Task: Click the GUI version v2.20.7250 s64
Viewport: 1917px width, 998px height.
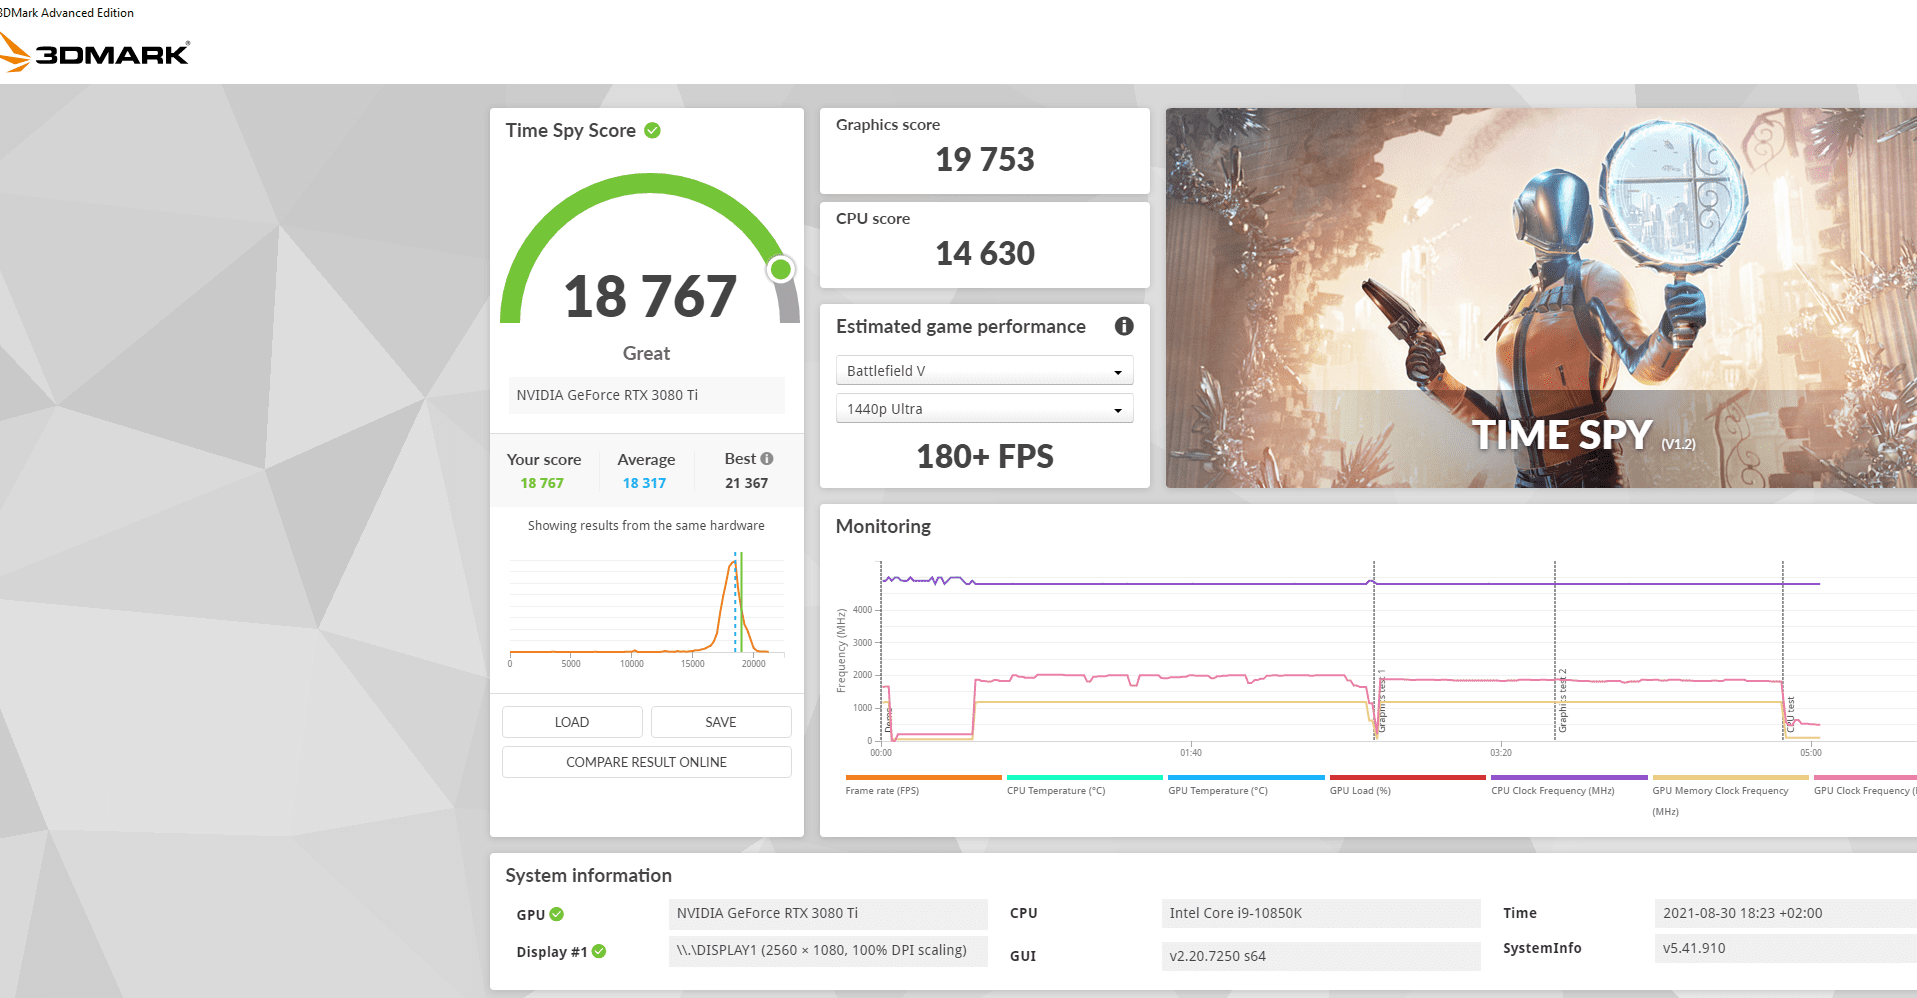Action: click(1321, 956)
